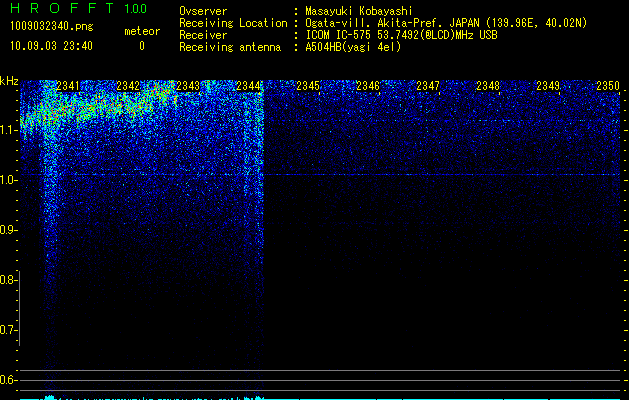This screenshot has height=400, width=629.
Task: Select ICOM IC-575 53.7492 MHz USB text
Action: click(x=401, y=35)
